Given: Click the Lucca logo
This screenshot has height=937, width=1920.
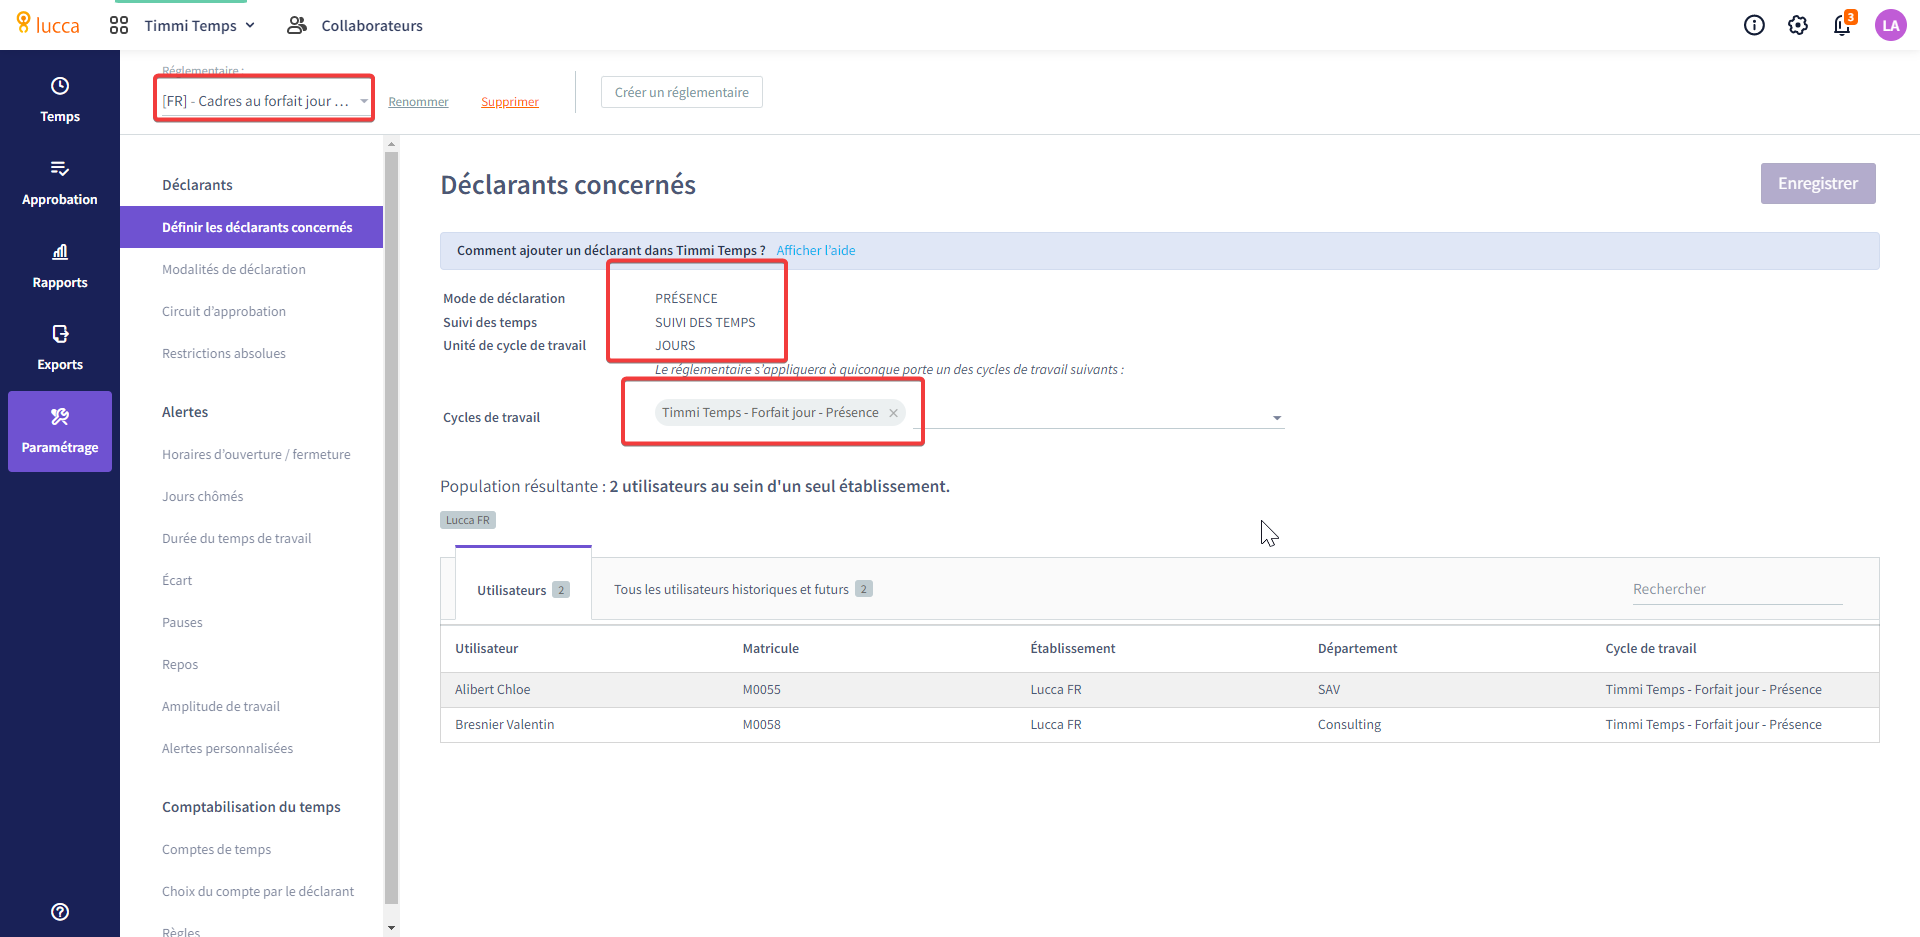Looking at the screenshot, I should (x=48, y=25).
